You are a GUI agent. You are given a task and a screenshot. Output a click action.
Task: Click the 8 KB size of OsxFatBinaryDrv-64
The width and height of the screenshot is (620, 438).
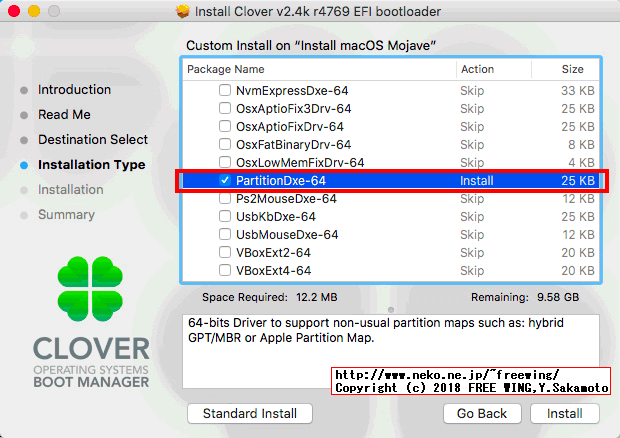[x=581, y=144]
